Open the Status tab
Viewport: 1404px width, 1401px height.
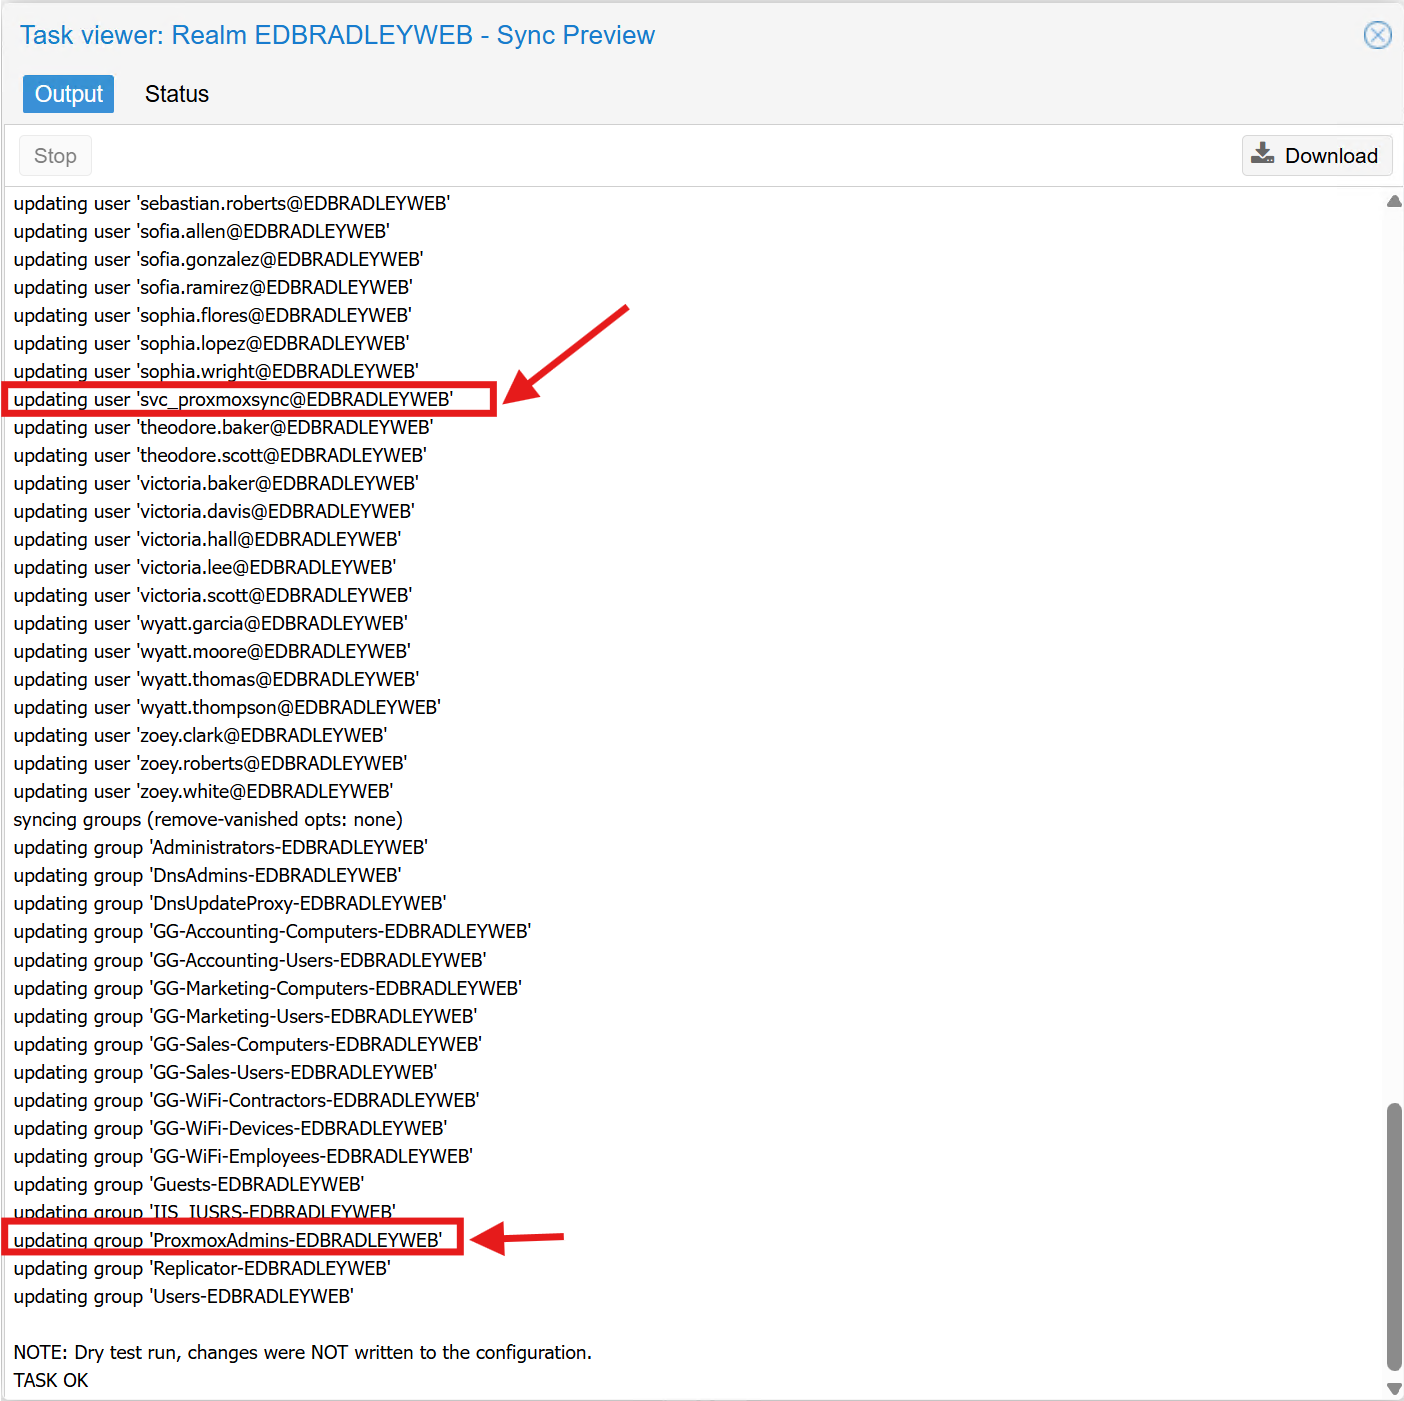pyautogui.click(x=176, y=94)
